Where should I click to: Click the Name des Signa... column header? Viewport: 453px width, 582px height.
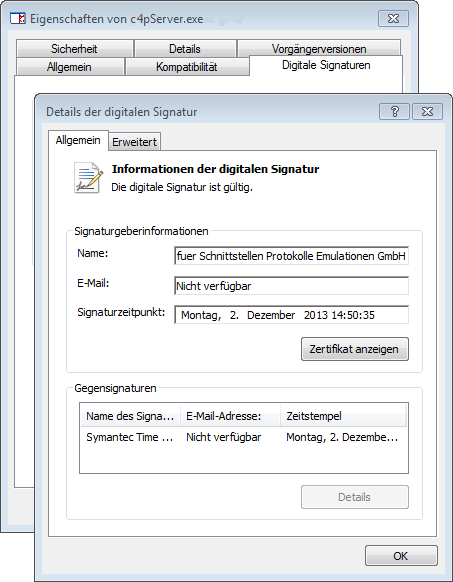(130, 416)
